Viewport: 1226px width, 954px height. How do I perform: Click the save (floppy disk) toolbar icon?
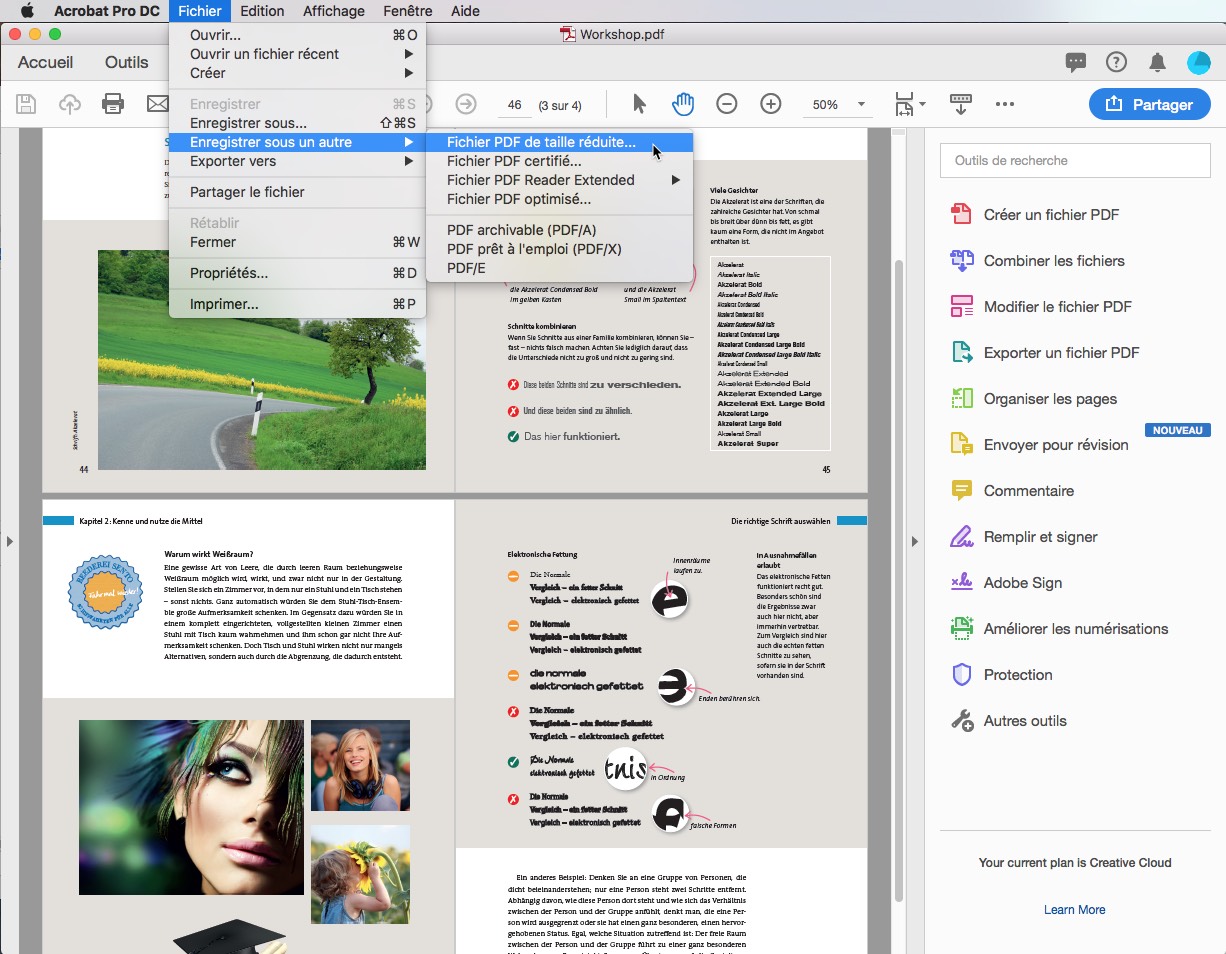tap(26, 104)
